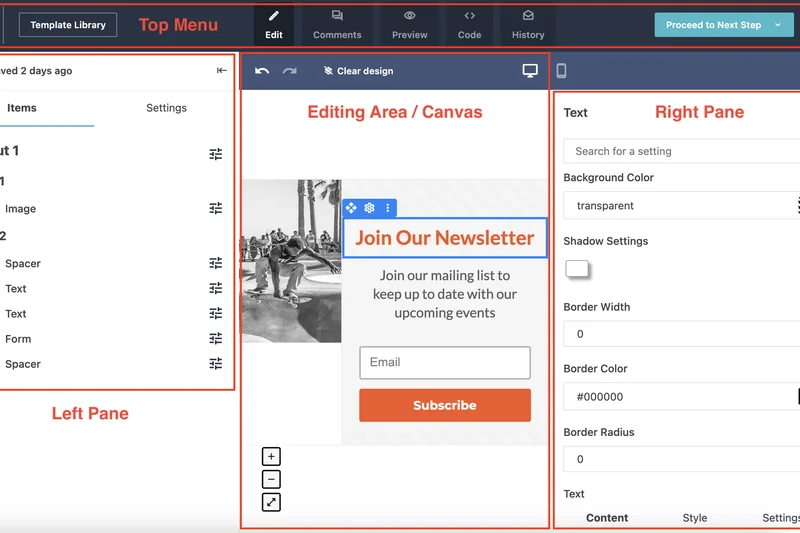800x533 pixels.
Task: Toggle the Shadow Settings switch
Action: 578,268
